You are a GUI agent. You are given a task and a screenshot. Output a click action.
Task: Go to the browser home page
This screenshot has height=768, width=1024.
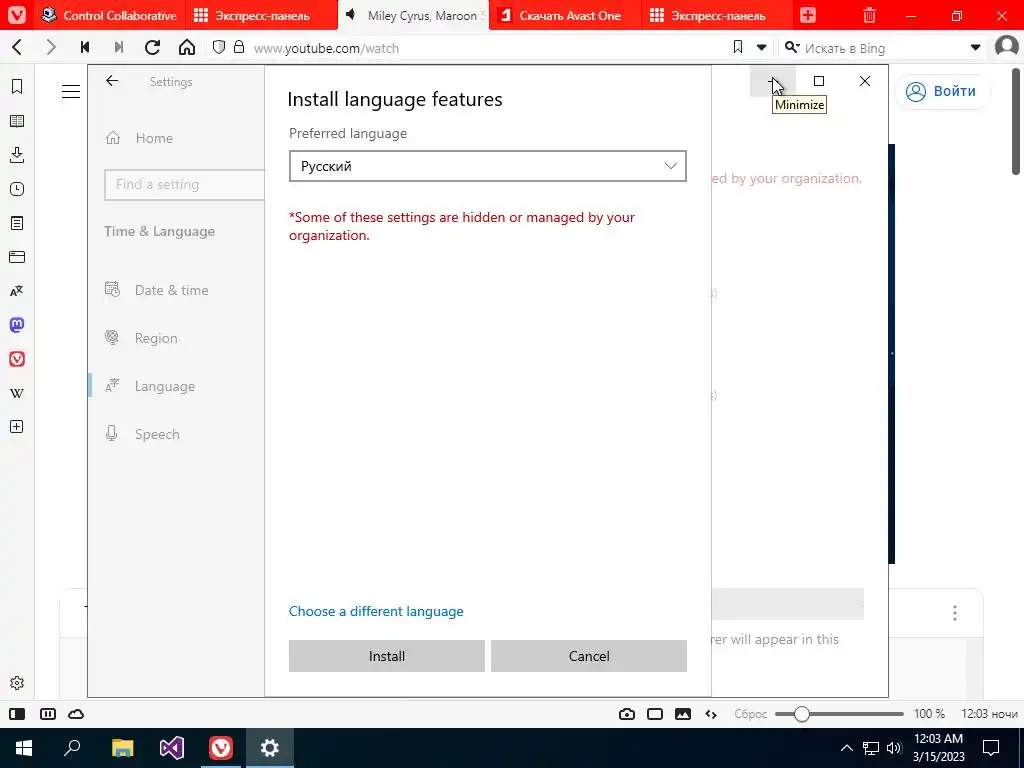tap(187, 47)
